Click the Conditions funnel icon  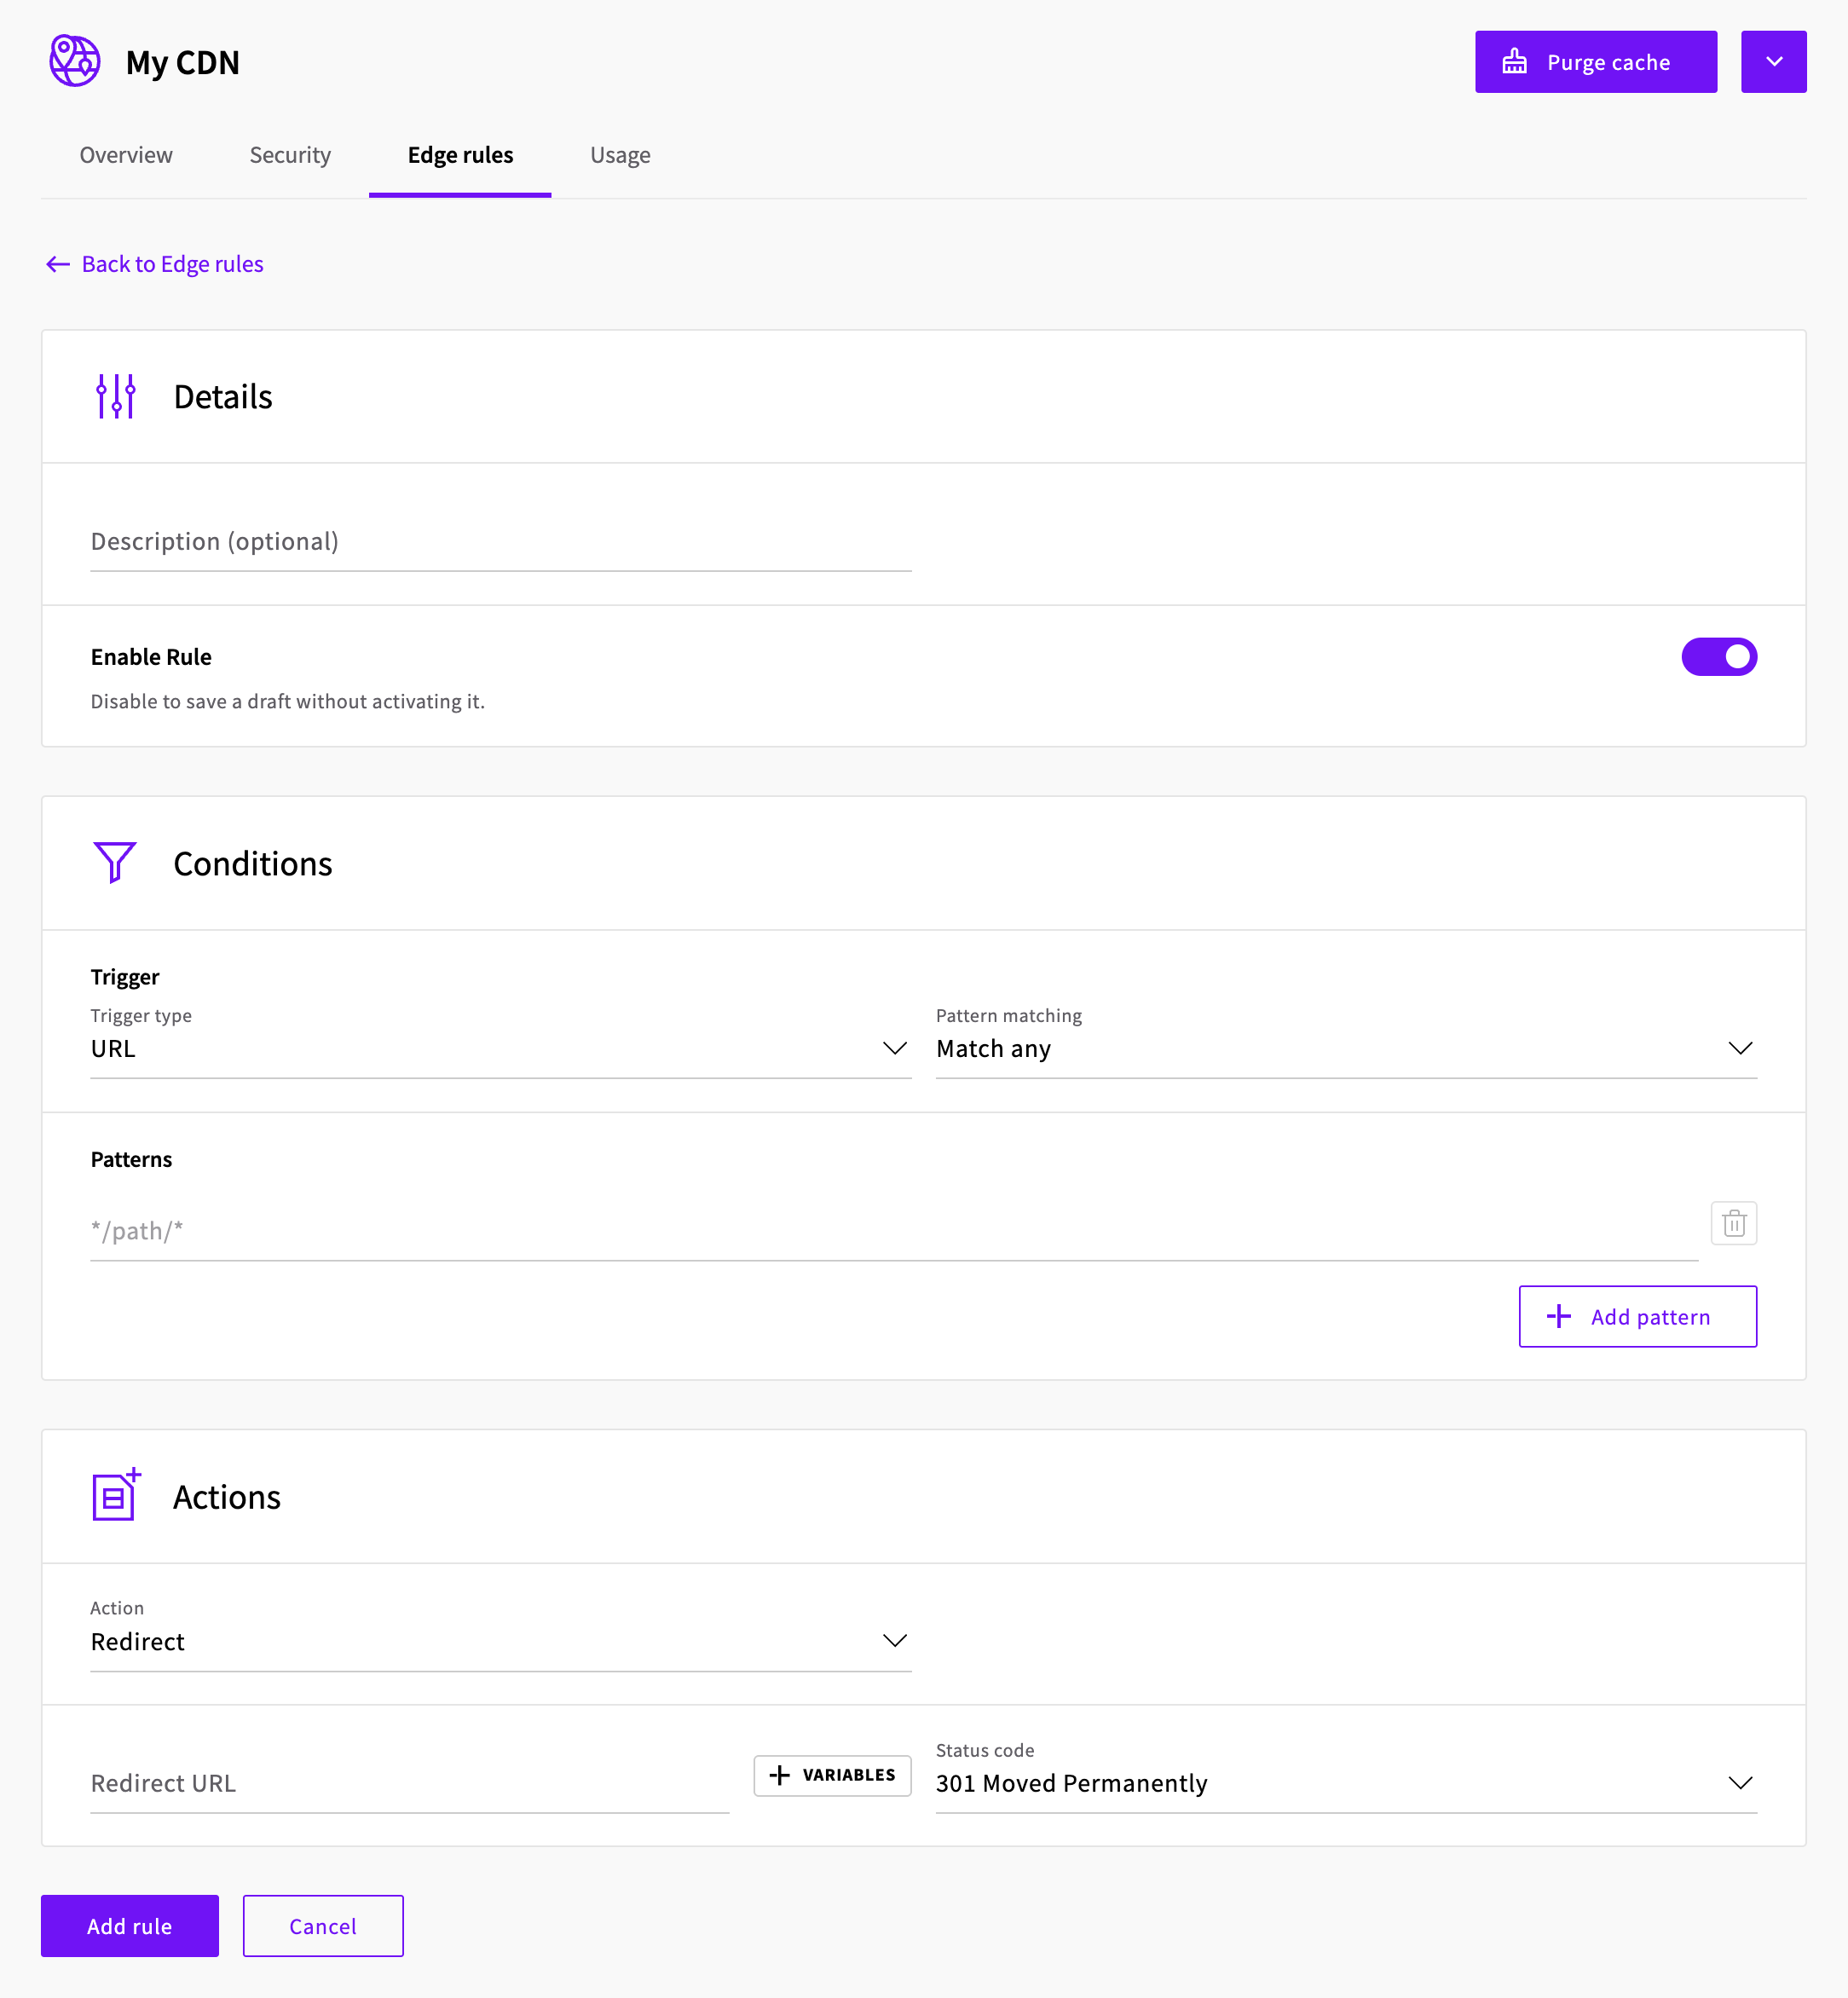point(115,862)
